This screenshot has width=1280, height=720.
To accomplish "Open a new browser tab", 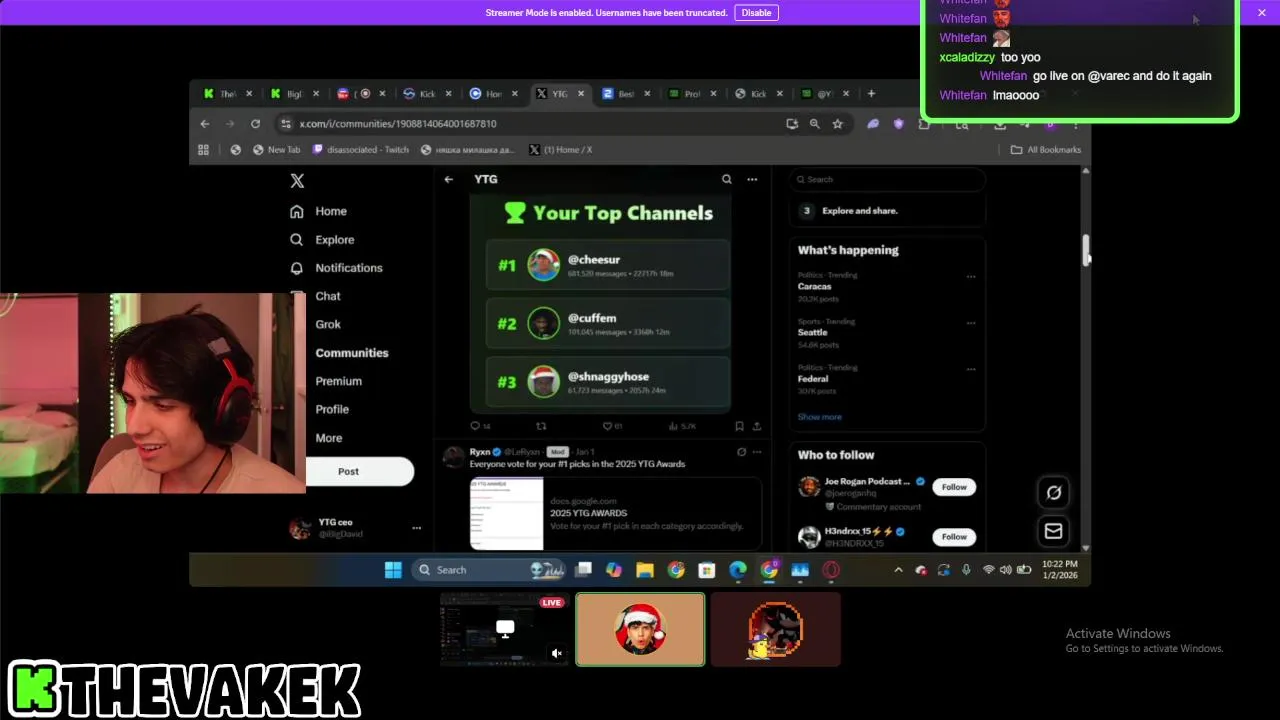I will 871,94.
